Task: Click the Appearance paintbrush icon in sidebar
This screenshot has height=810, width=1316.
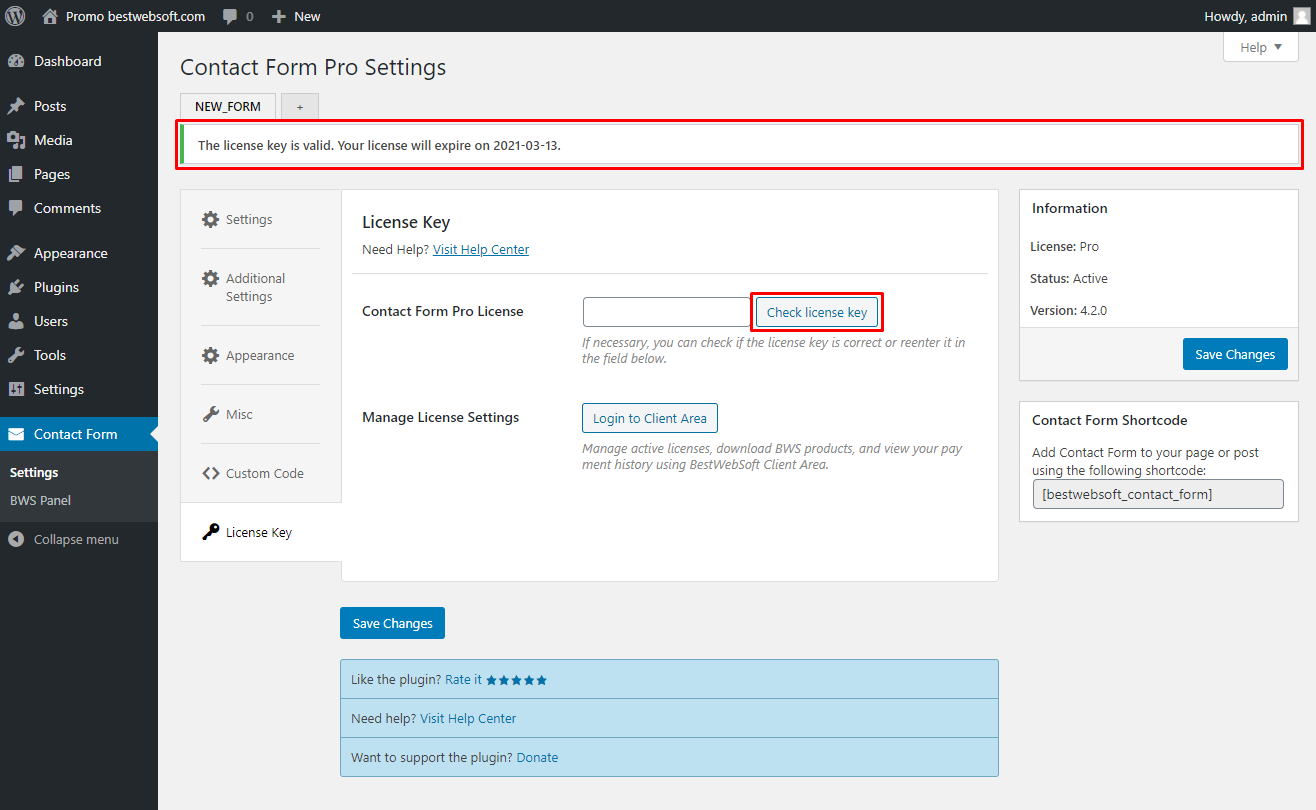Action: pos(16,253)
